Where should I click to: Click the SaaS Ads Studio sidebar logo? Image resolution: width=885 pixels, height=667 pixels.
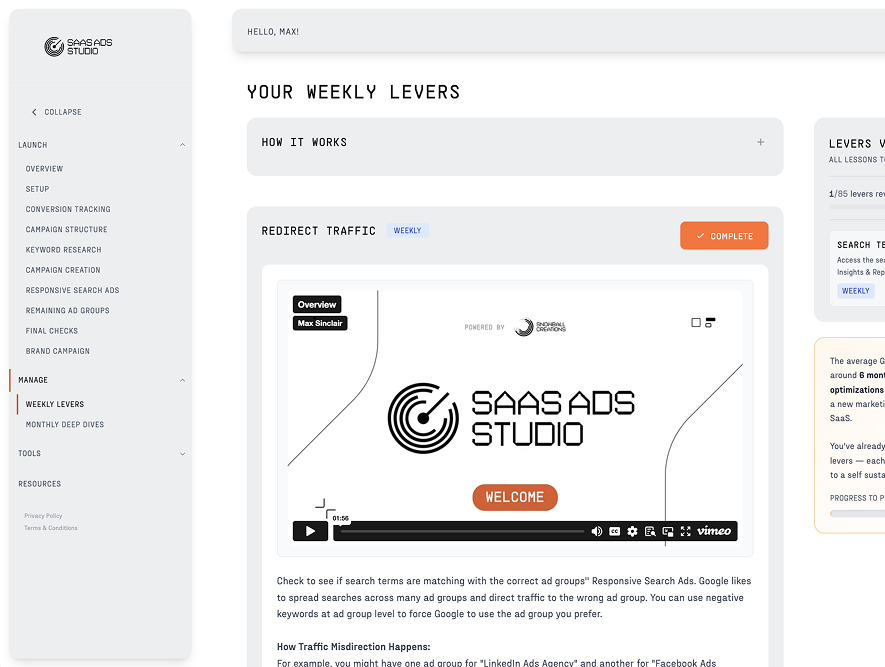78,47
